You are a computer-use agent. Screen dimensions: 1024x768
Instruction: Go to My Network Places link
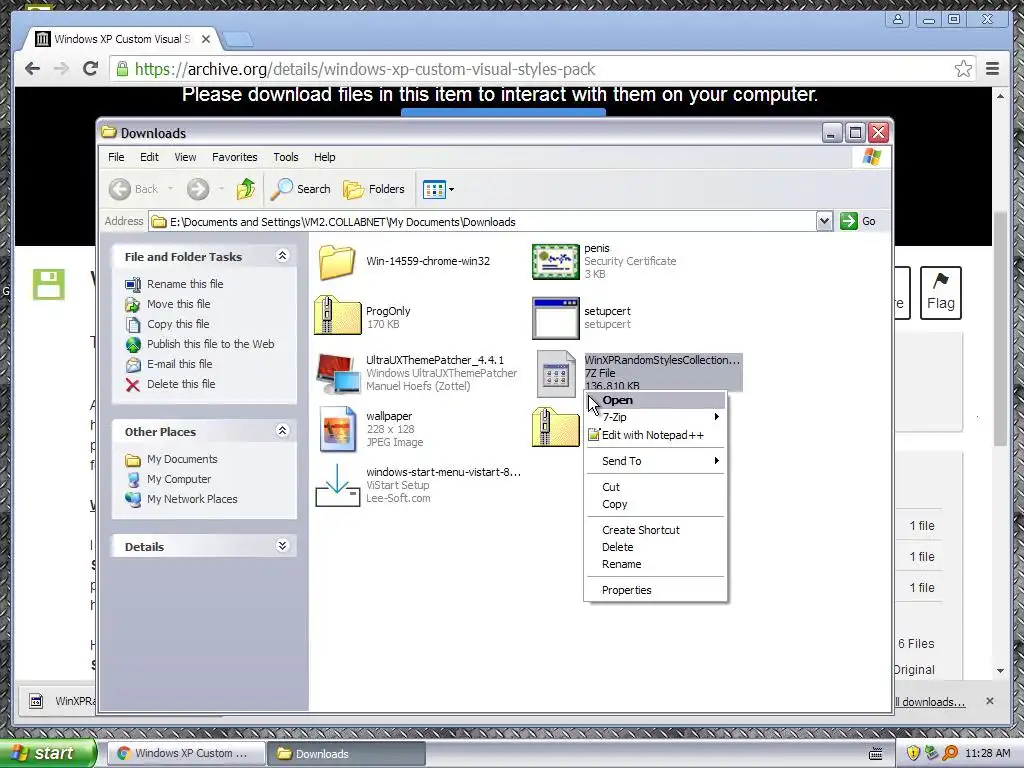click(181, 499)
